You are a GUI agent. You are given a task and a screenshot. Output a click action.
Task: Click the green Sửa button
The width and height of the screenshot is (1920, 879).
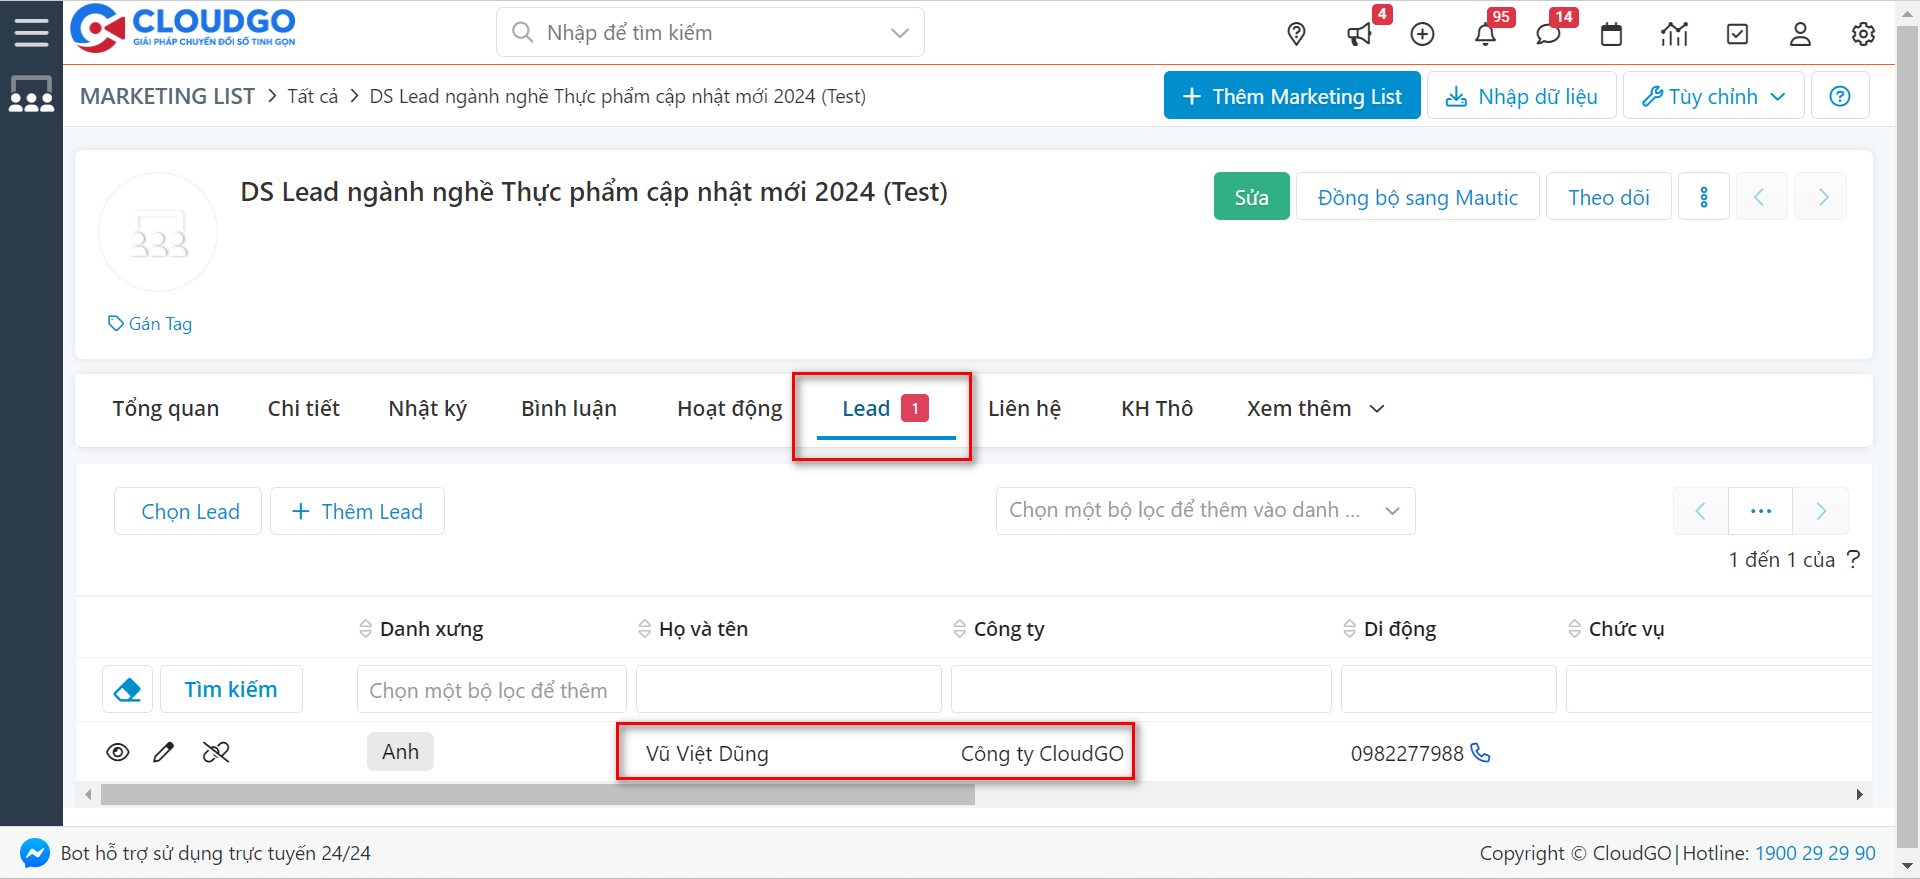click(1251, 197)
